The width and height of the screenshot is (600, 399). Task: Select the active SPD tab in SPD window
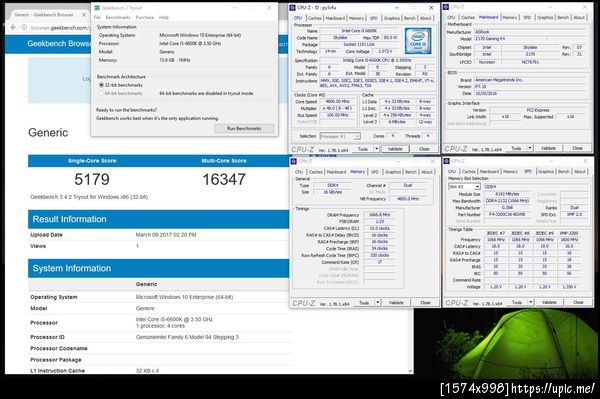pyautogui.click(x=528, y=171)
